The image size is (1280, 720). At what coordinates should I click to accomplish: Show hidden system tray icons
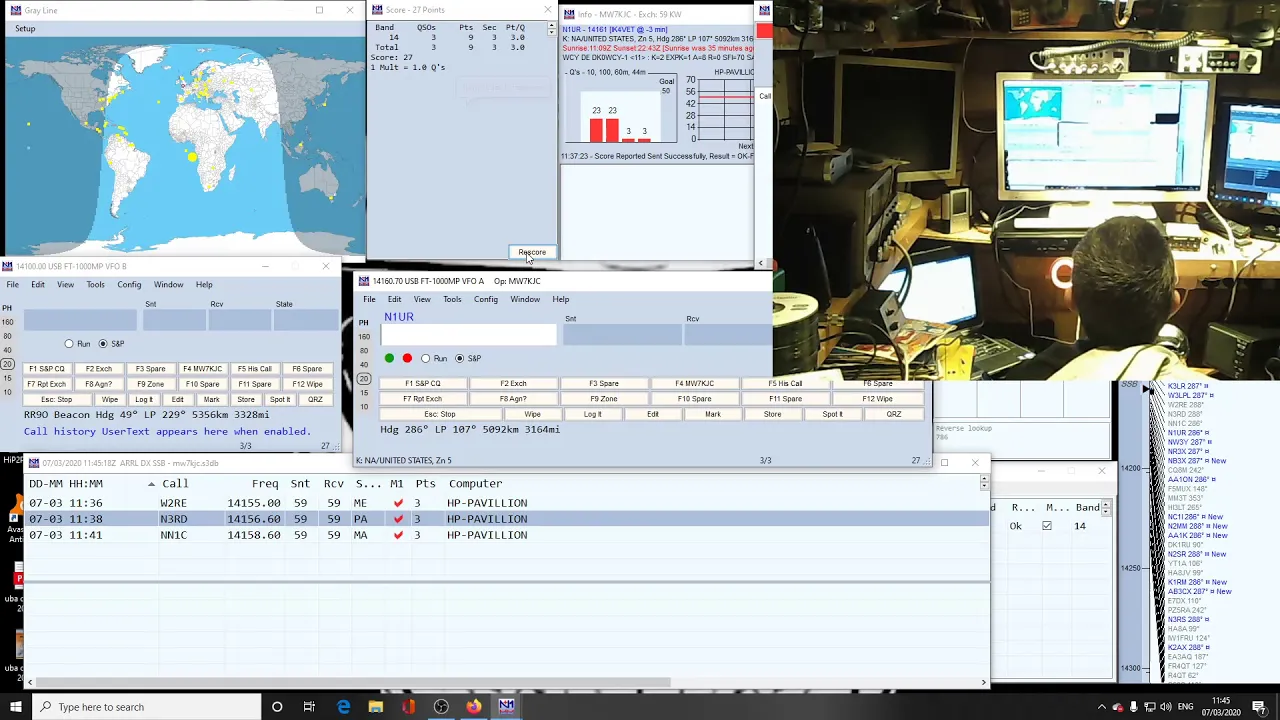[1102, 707]
